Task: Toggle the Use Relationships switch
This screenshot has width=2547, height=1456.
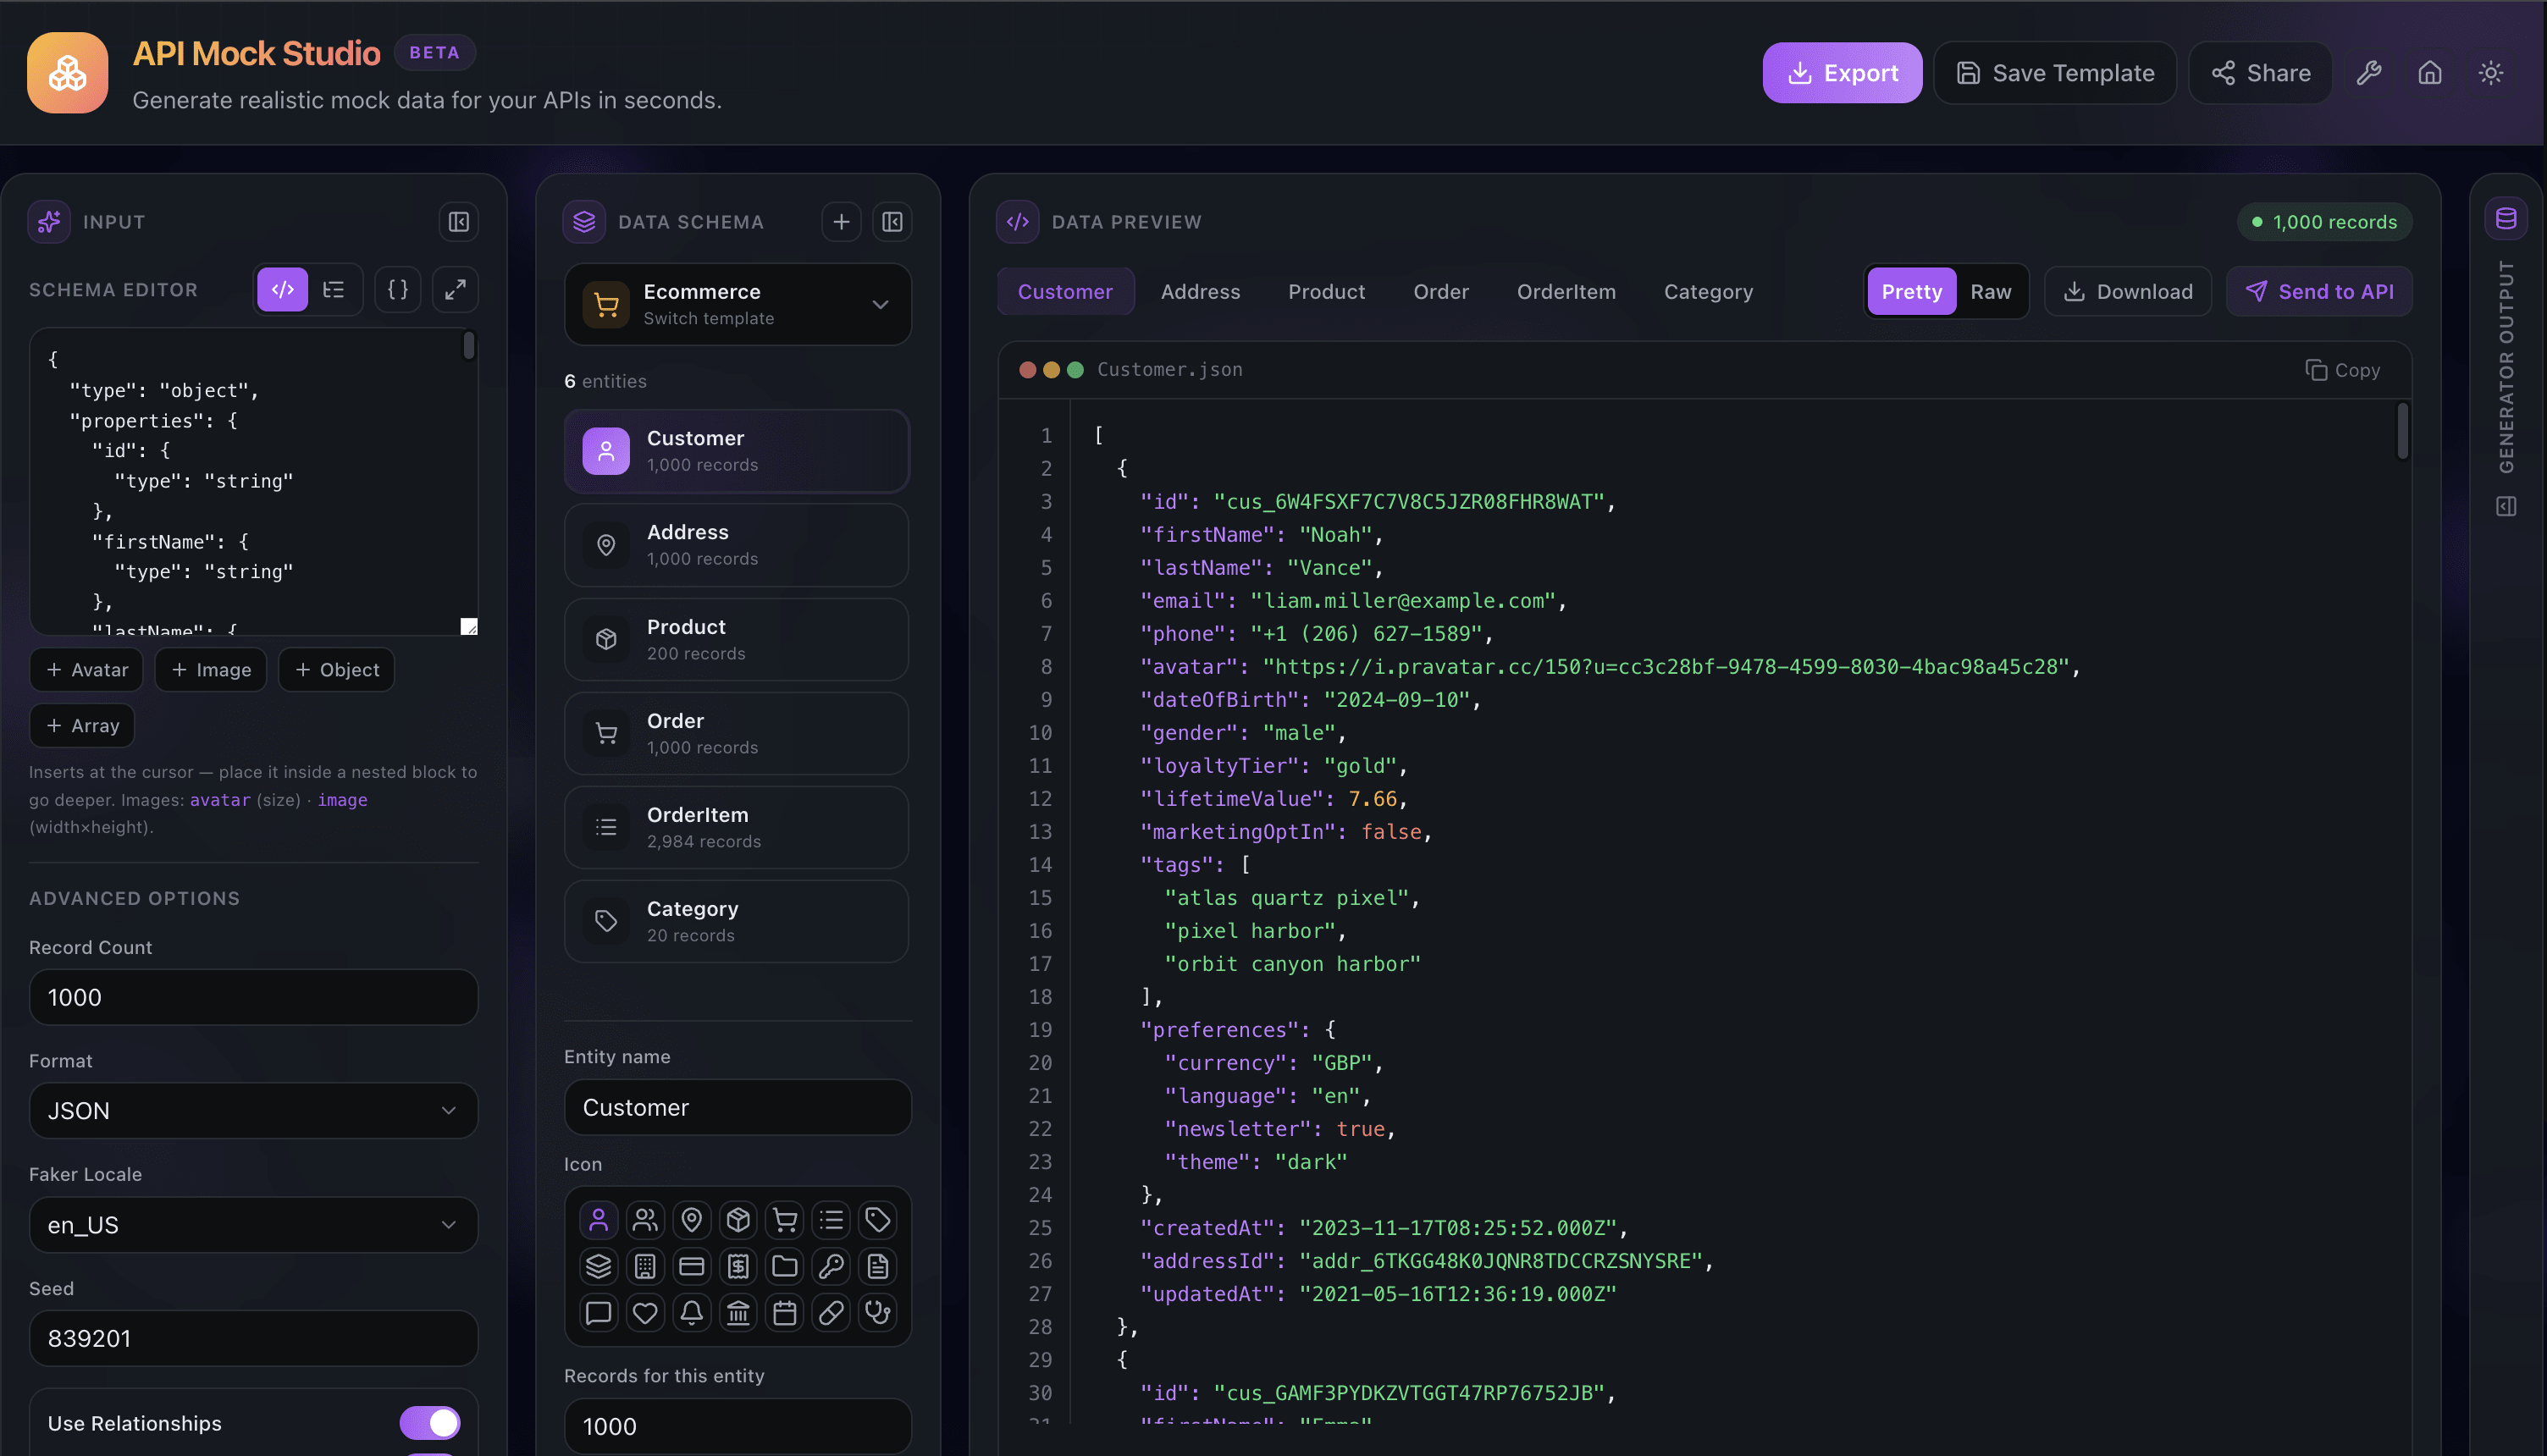Action: pyautogui.click(x=430, y=1423)
